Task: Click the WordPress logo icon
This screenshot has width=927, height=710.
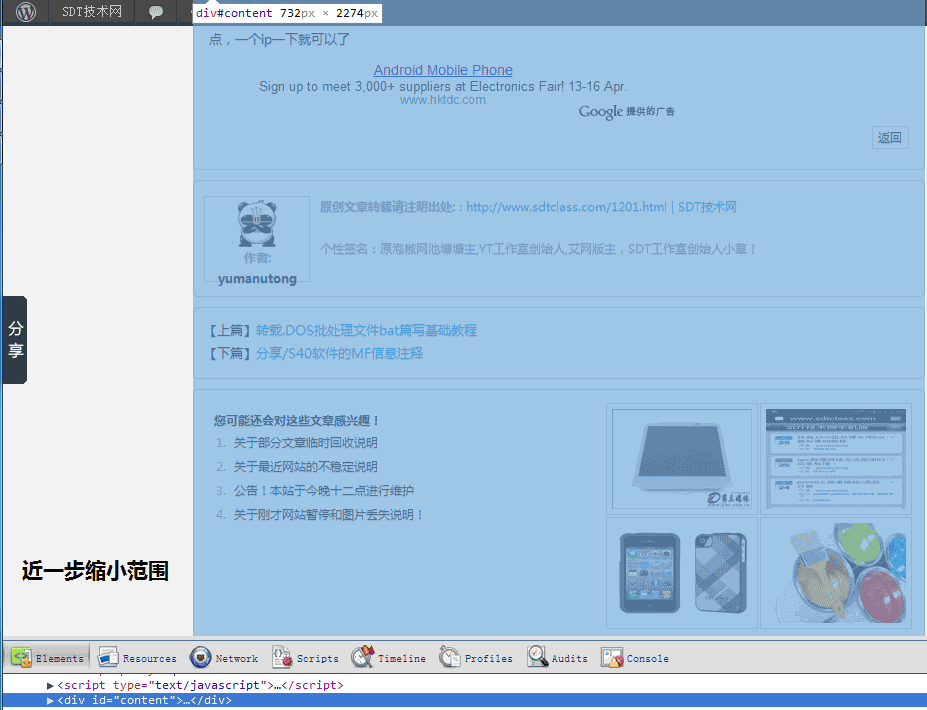Action: point(25,12)
